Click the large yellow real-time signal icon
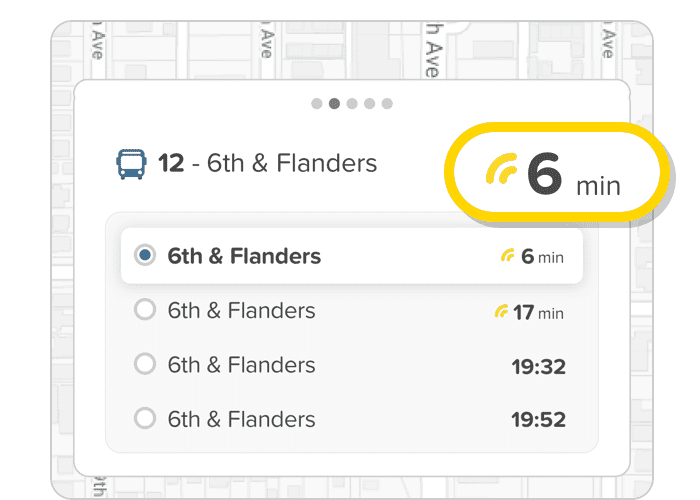700x500 pixels. coord(502,168)
